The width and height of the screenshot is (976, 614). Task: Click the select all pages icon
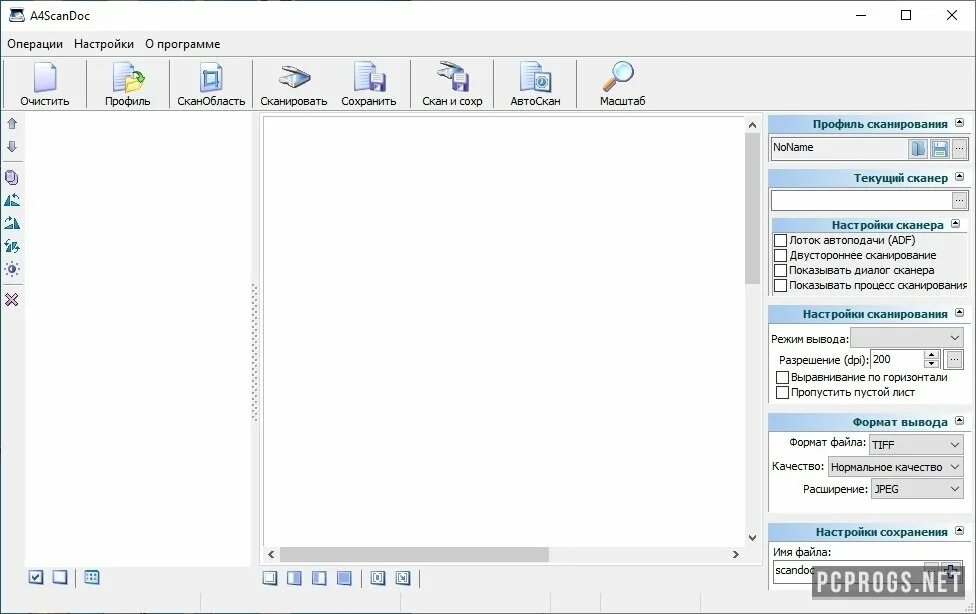[x=36, y=577]
